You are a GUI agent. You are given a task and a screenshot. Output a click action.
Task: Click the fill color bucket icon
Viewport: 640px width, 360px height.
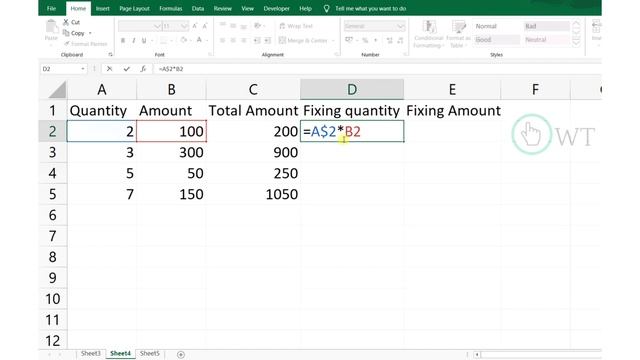(x=184, y=40)
